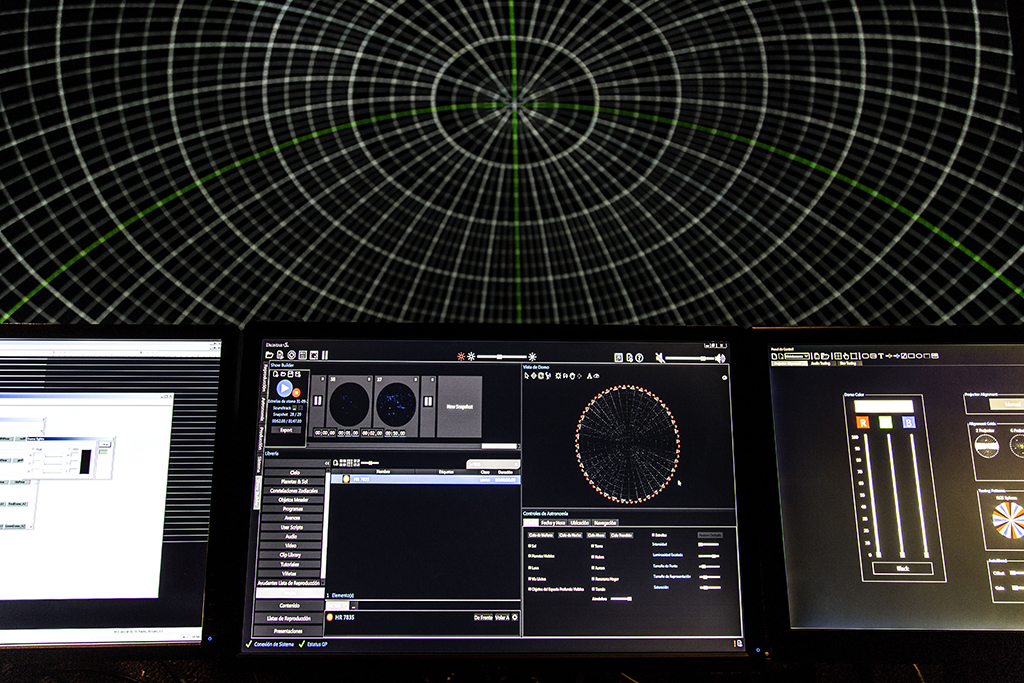Click the Export button
Viewport: 1024px width, 683px height.
[286, 429]
